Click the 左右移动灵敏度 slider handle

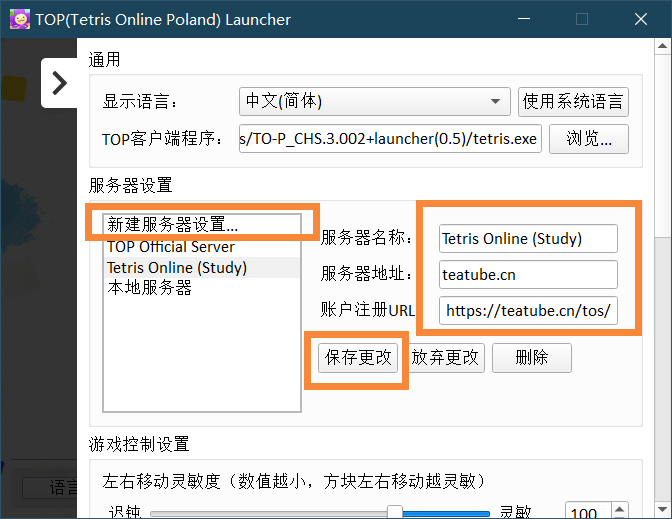395,513
